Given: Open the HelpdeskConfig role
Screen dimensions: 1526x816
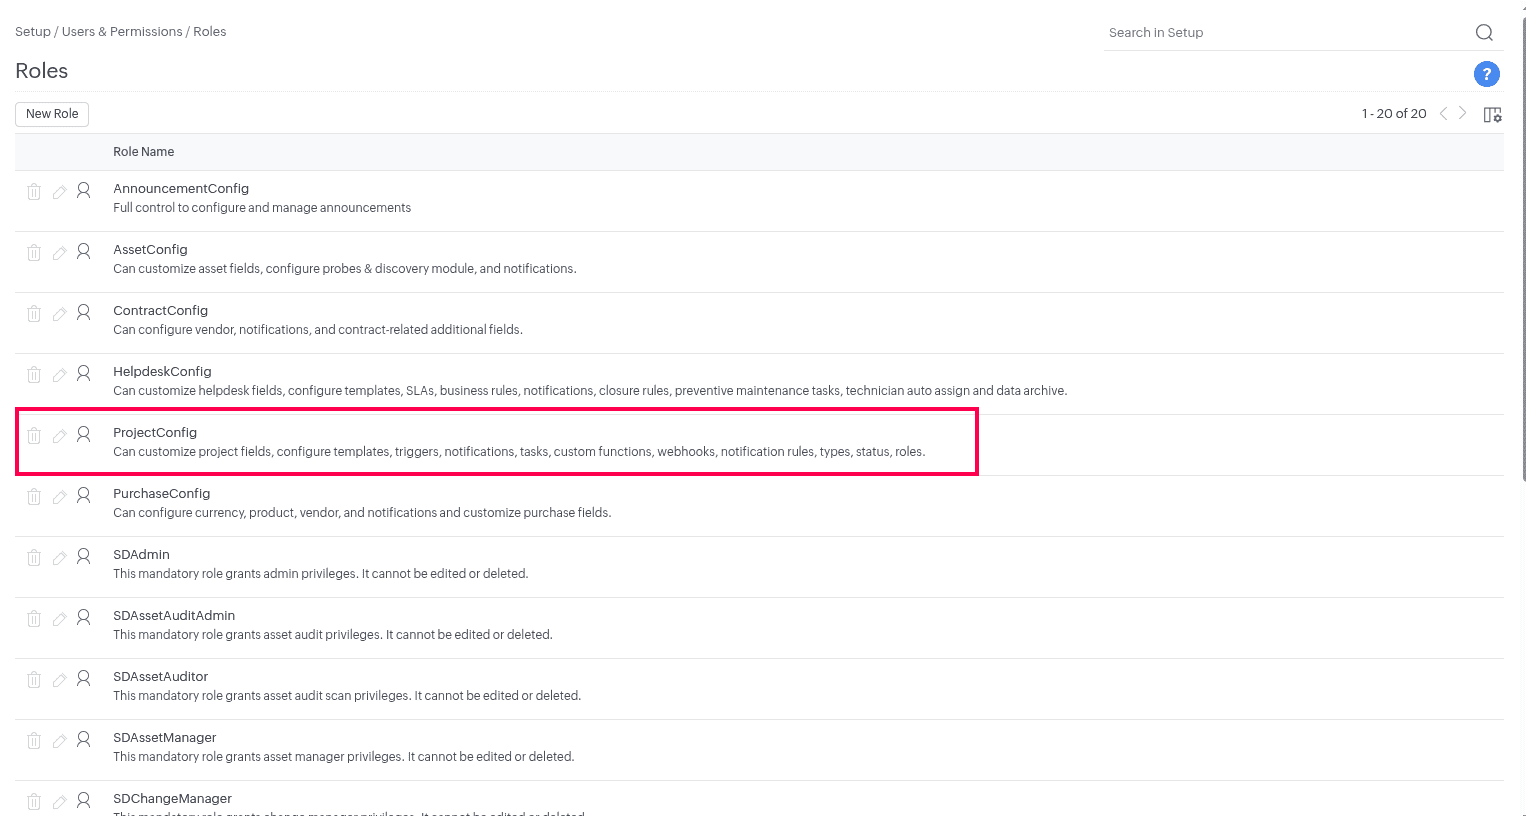Looking at the screenshot, I should click(162, 372).
